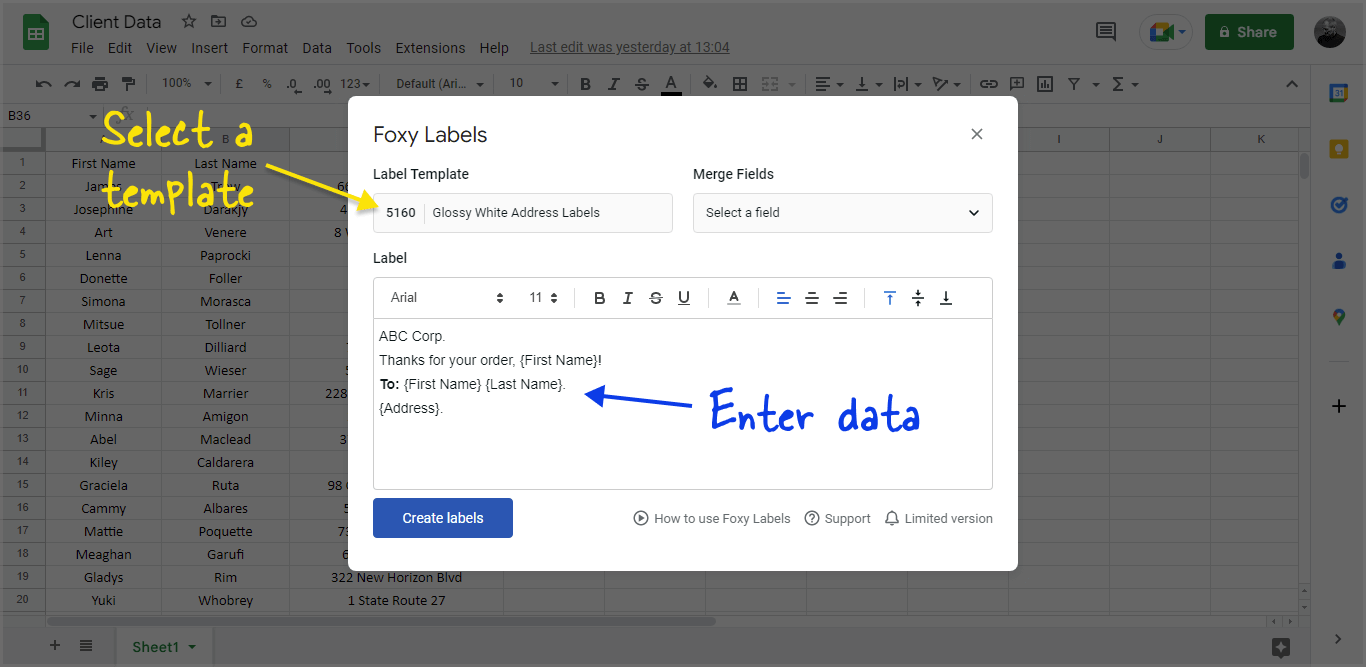Check cloud save status icon
Viewport: 1366px width, 667px height.
point(249,21)
